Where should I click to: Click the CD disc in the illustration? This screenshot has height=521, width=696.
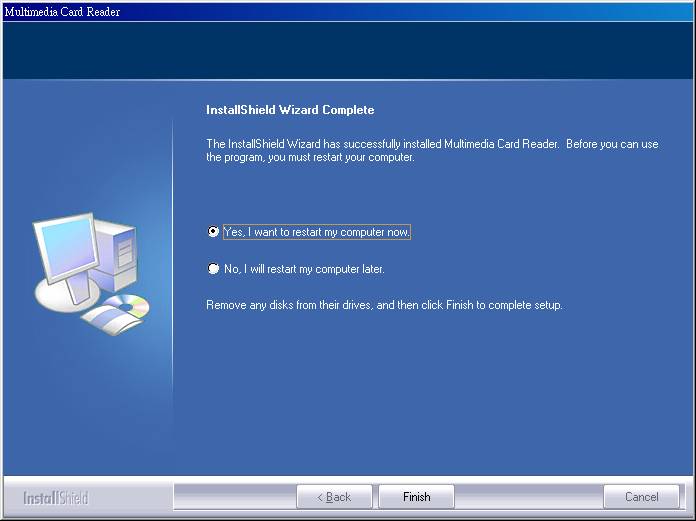131,305
